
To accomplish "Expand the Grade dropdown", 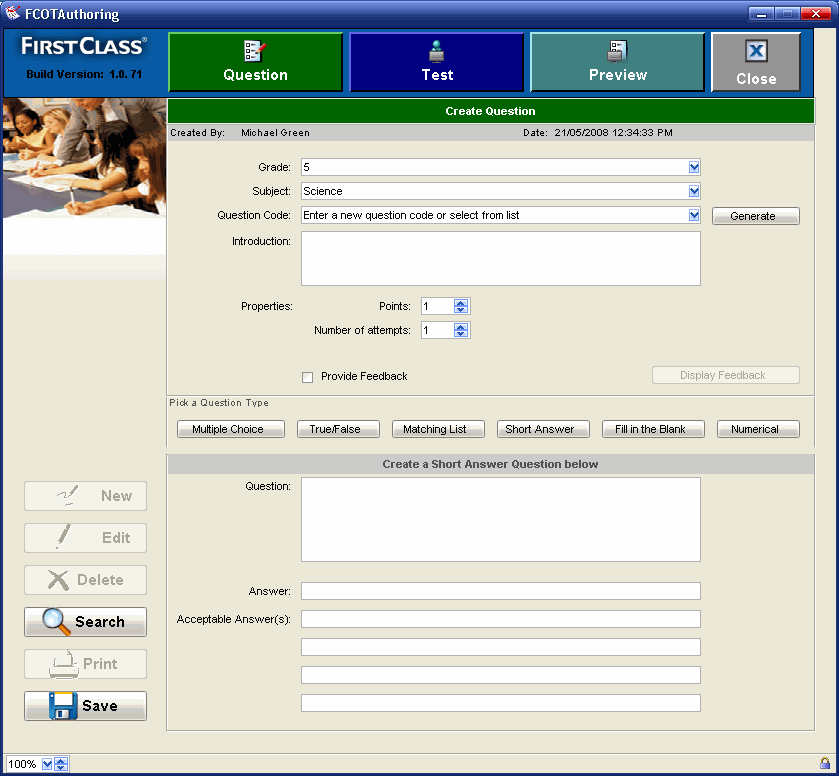I will coord(694,167).
